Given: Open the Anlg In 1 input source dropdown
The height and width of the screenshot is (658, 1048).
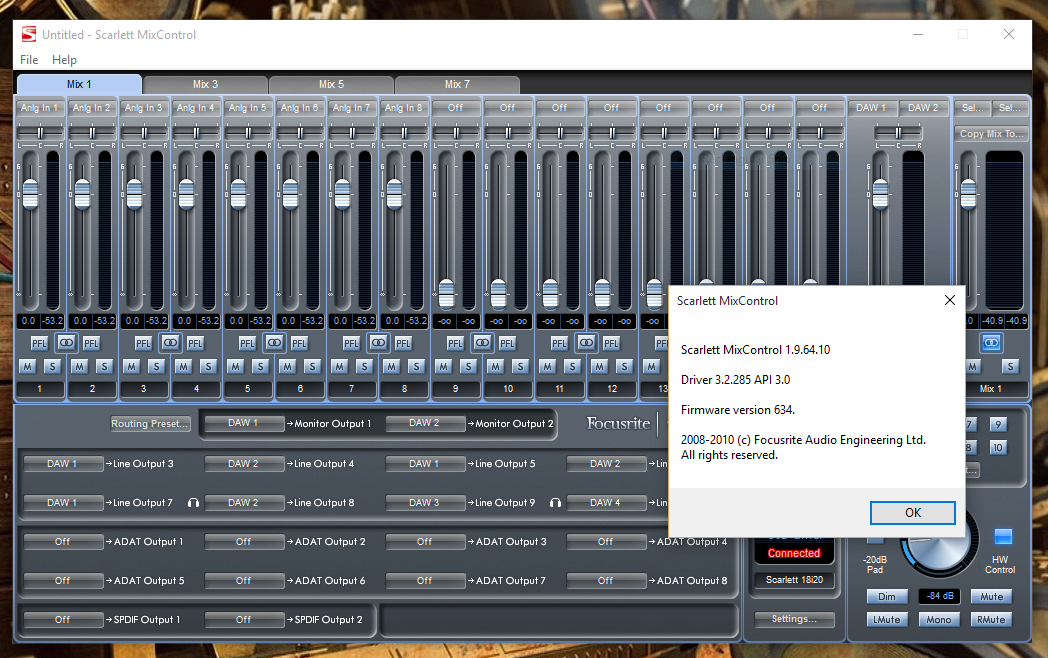Looking at the screenshot, I should 39,107.
